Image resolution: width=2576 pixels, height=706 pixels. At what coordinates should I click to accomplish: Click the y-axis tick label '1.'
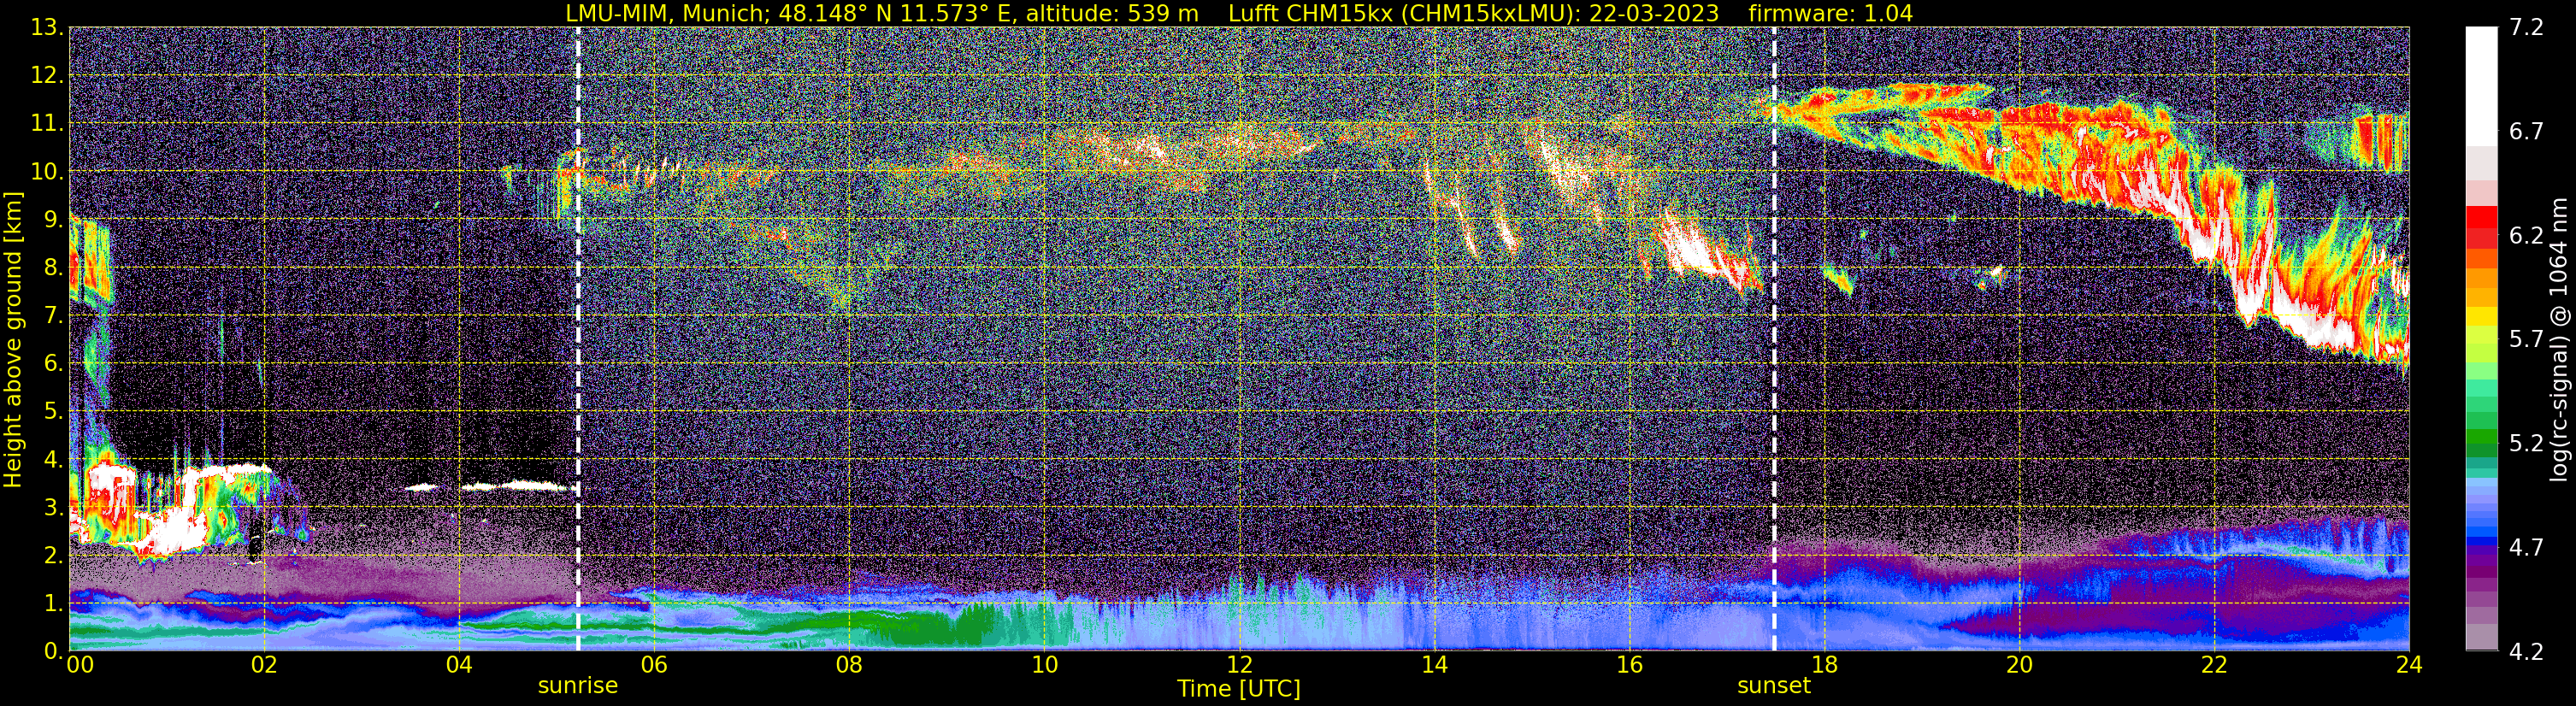[54, 603]
